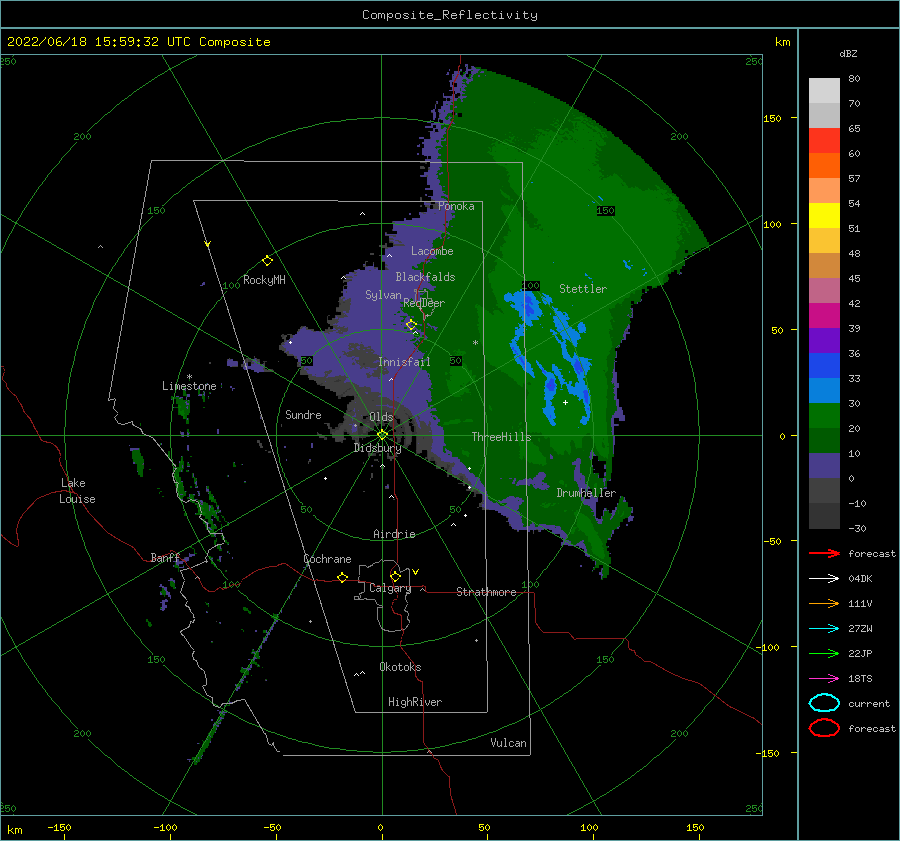Select the Airdrie label
The height and width of the screenshot is (841, 900).
(x=394, y=534)
